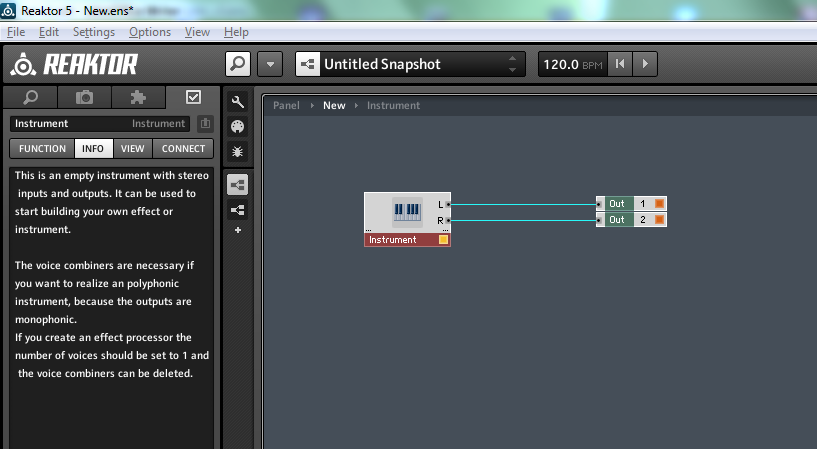
Task: Click the bug debug icon
Action: point(238,152)
